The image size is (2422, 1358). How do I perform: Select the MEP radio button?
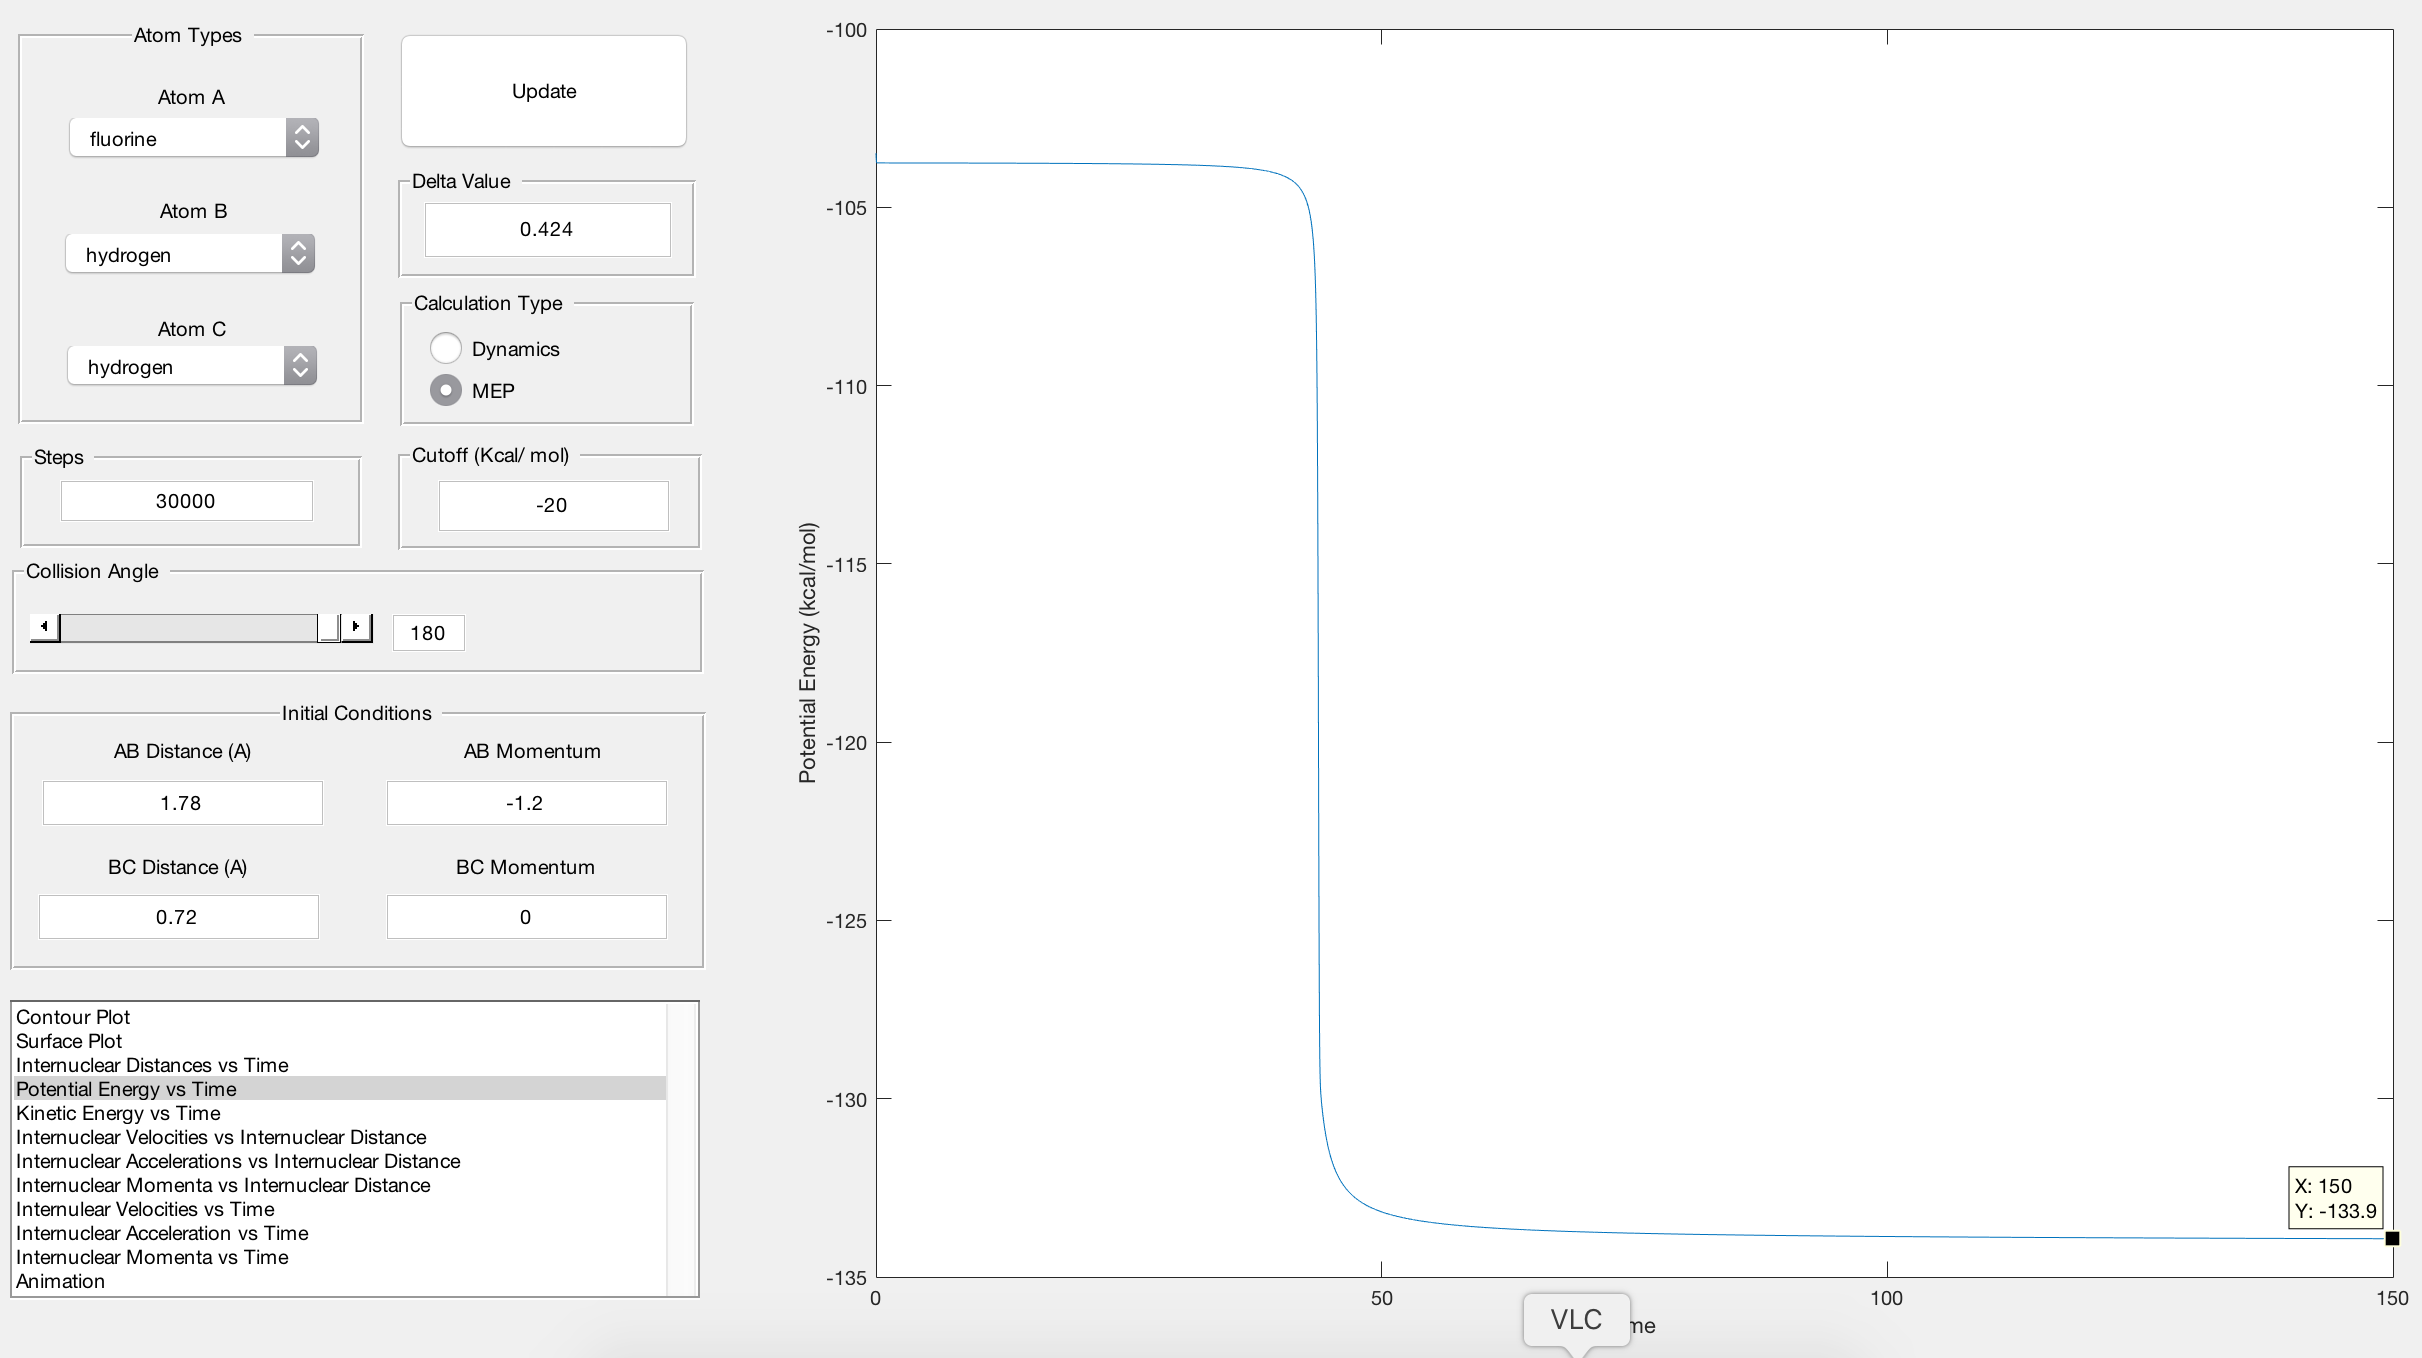[446, 390]
